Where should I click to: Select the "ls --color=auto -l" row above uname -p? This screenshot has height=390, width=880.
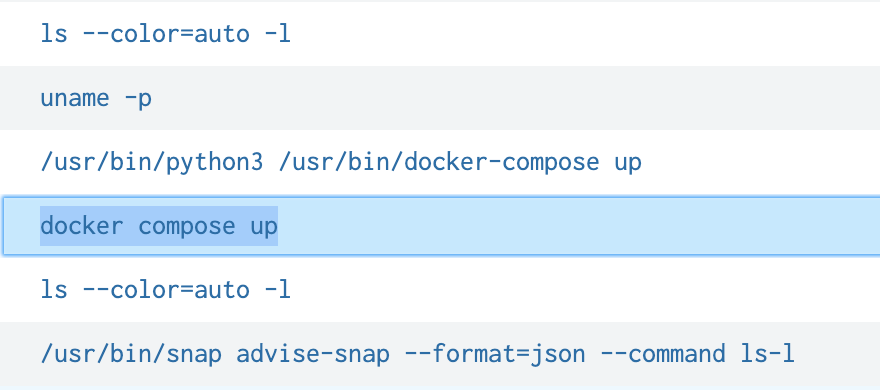point(440,34)
